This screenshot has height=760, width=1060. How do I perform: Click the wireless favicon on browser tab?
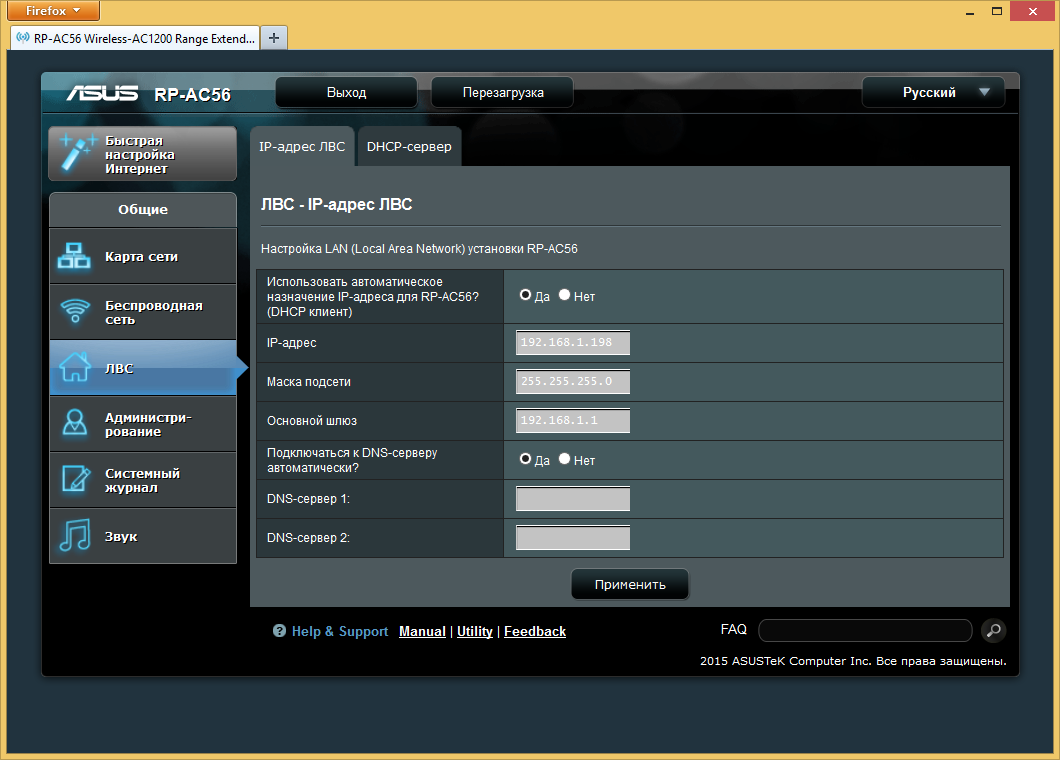point(23,38)
